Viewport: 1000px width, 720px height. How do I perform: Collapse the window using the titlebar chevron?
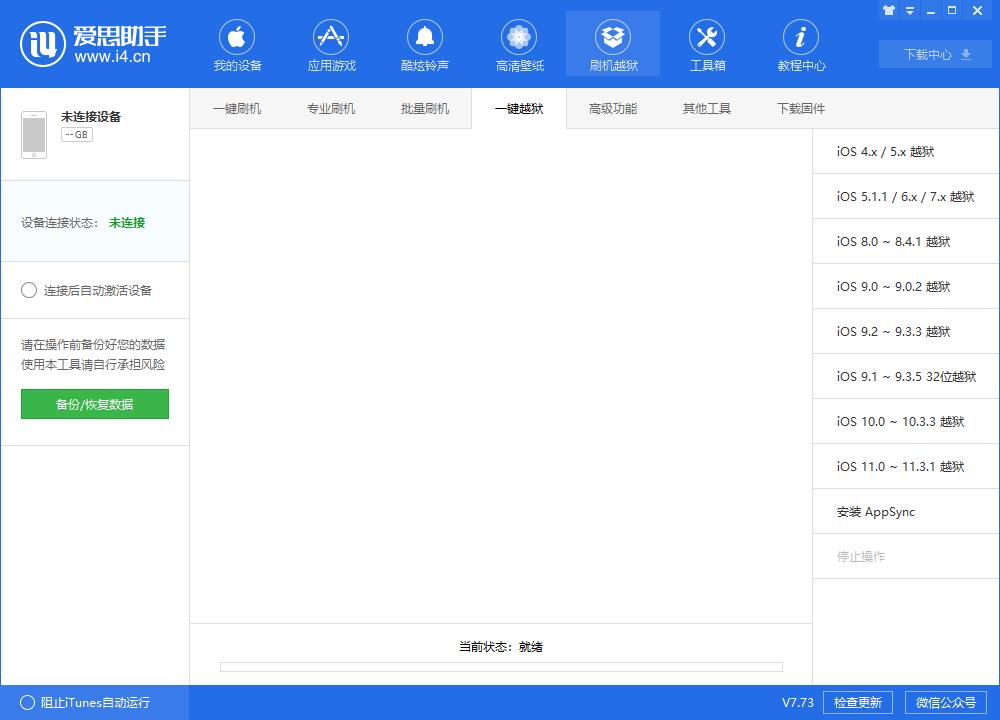click(x=908, y=10)
